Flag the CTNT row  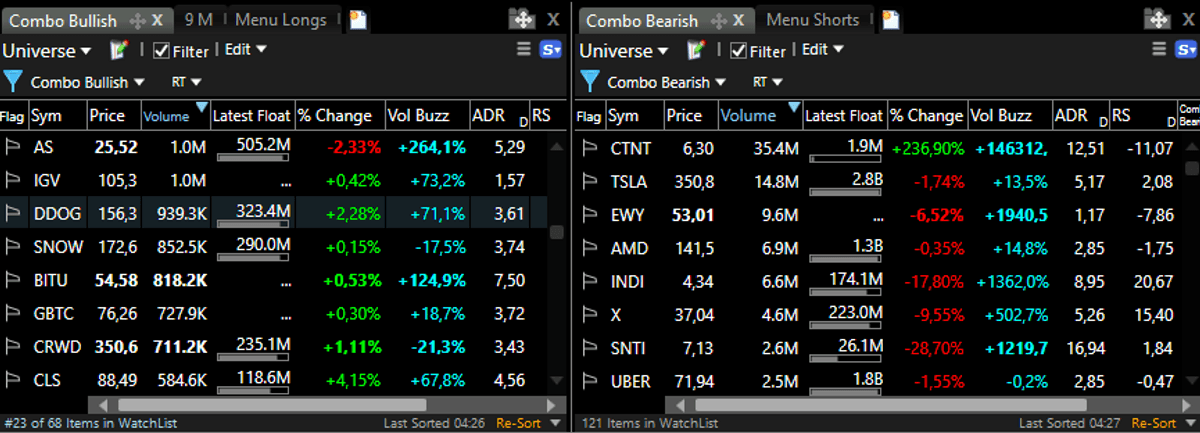tap(590, 149)
